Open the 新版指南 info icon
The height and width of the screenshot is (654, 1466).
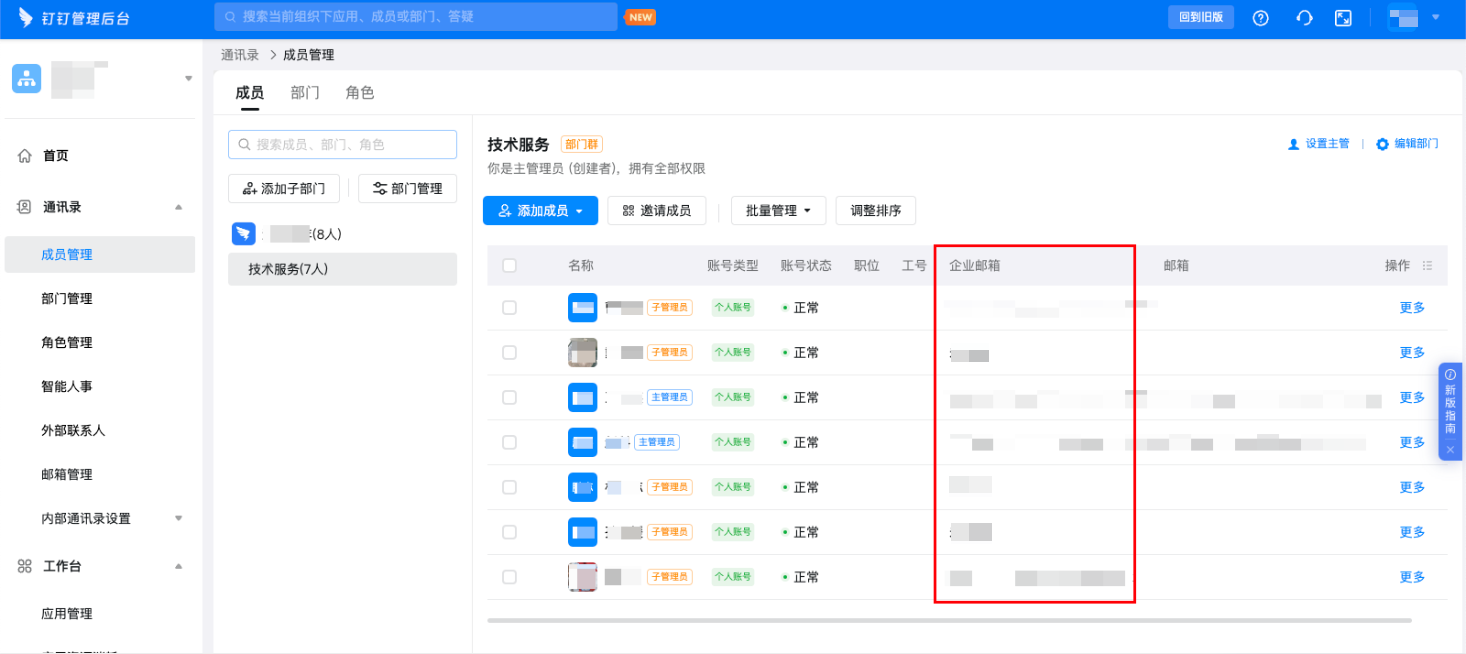click(x=1450, y=374)
